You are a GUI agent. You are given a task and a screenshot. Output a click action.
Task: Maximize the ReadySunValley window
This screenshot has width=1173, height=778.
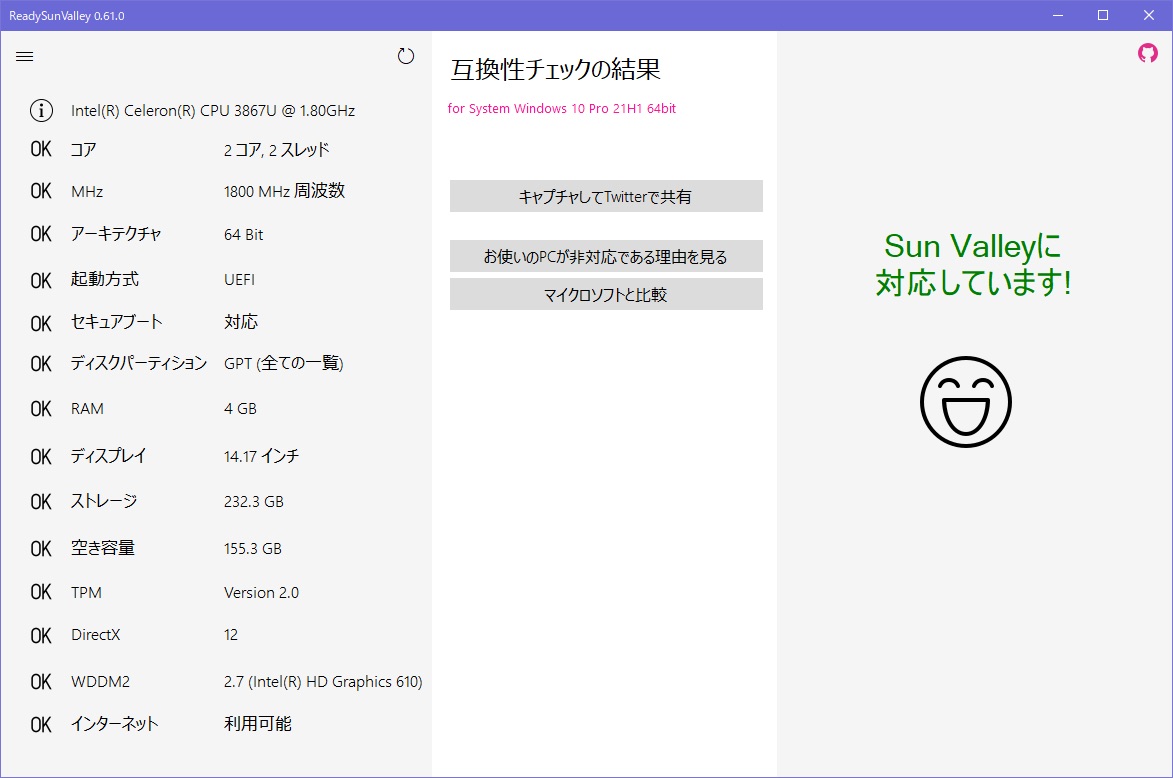coord(1103,15)
